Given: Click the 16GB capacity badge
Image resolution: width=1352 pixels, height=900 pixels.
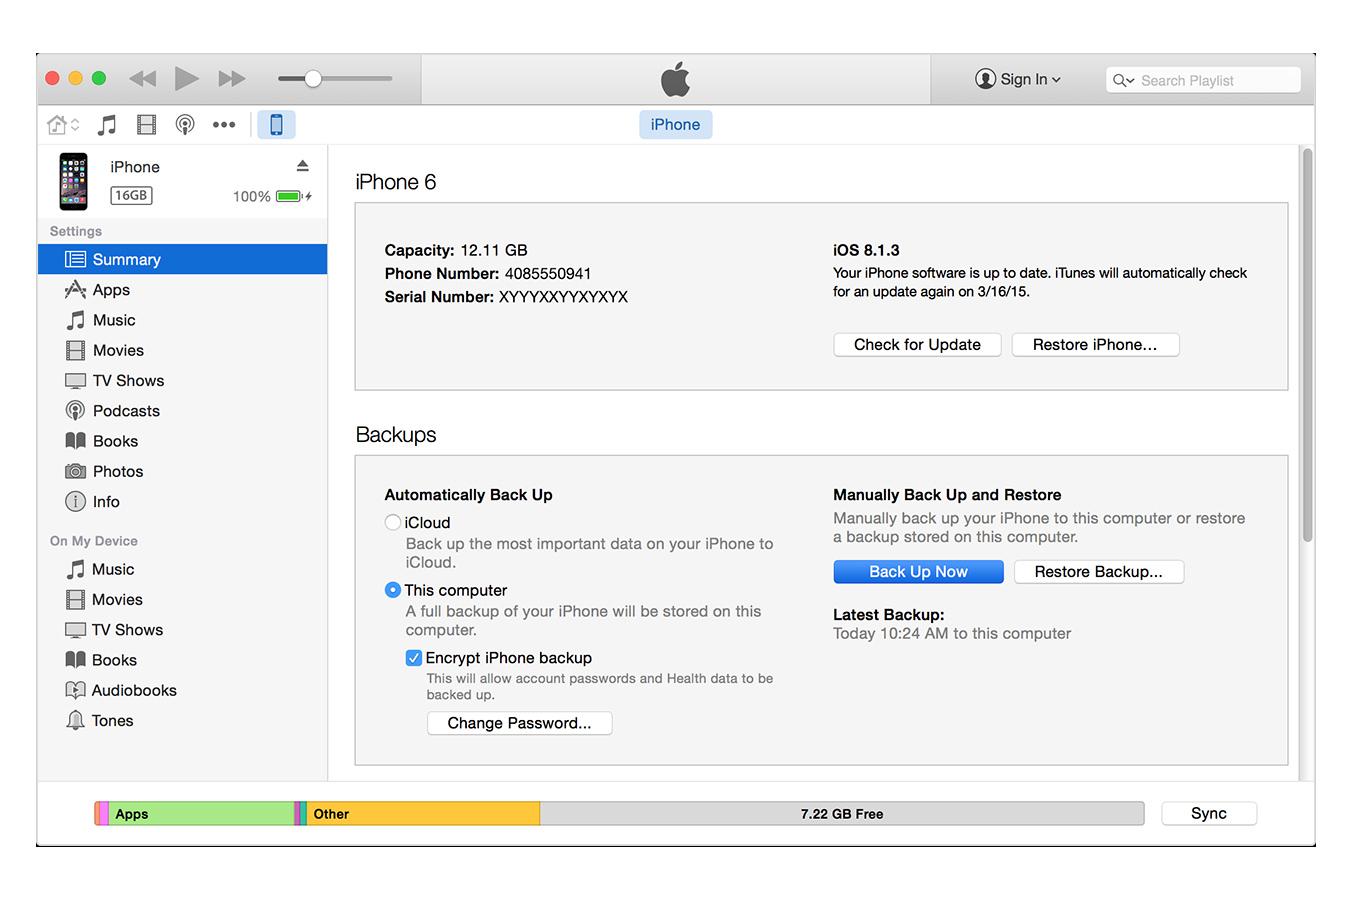Looking at the screenshot, I should 131,196.
